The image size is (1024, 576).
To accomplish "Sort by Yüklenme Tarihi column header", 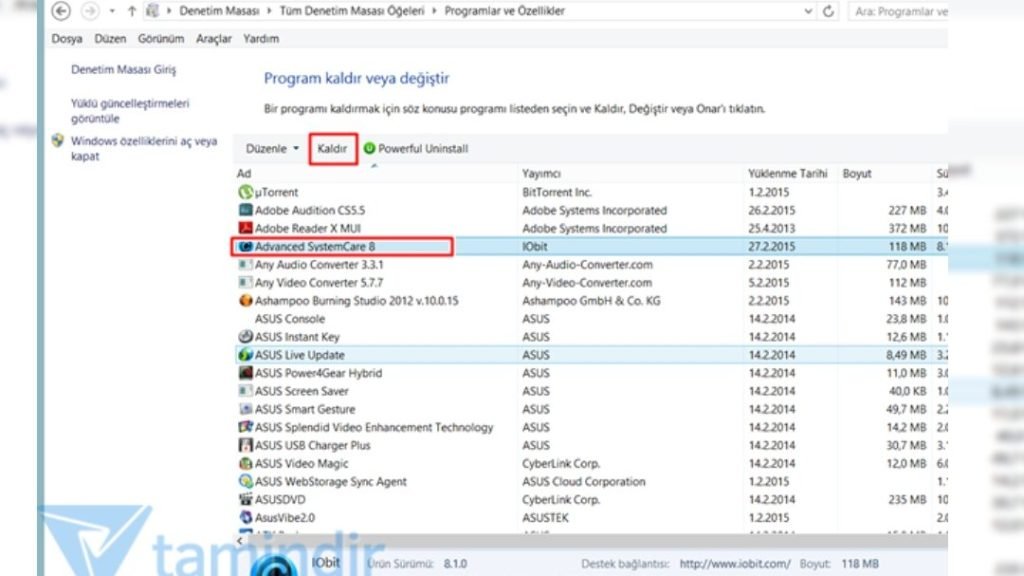I will coord(788,173).
